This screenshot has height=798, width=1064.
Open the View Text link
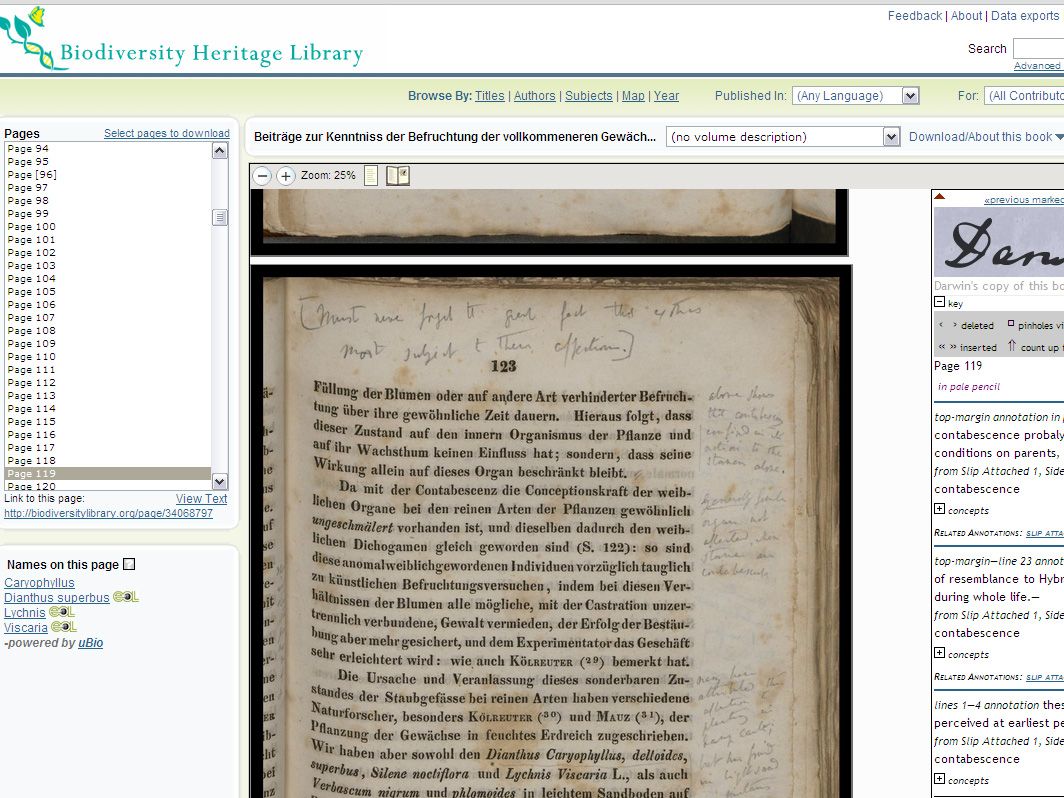pos(201,498)
